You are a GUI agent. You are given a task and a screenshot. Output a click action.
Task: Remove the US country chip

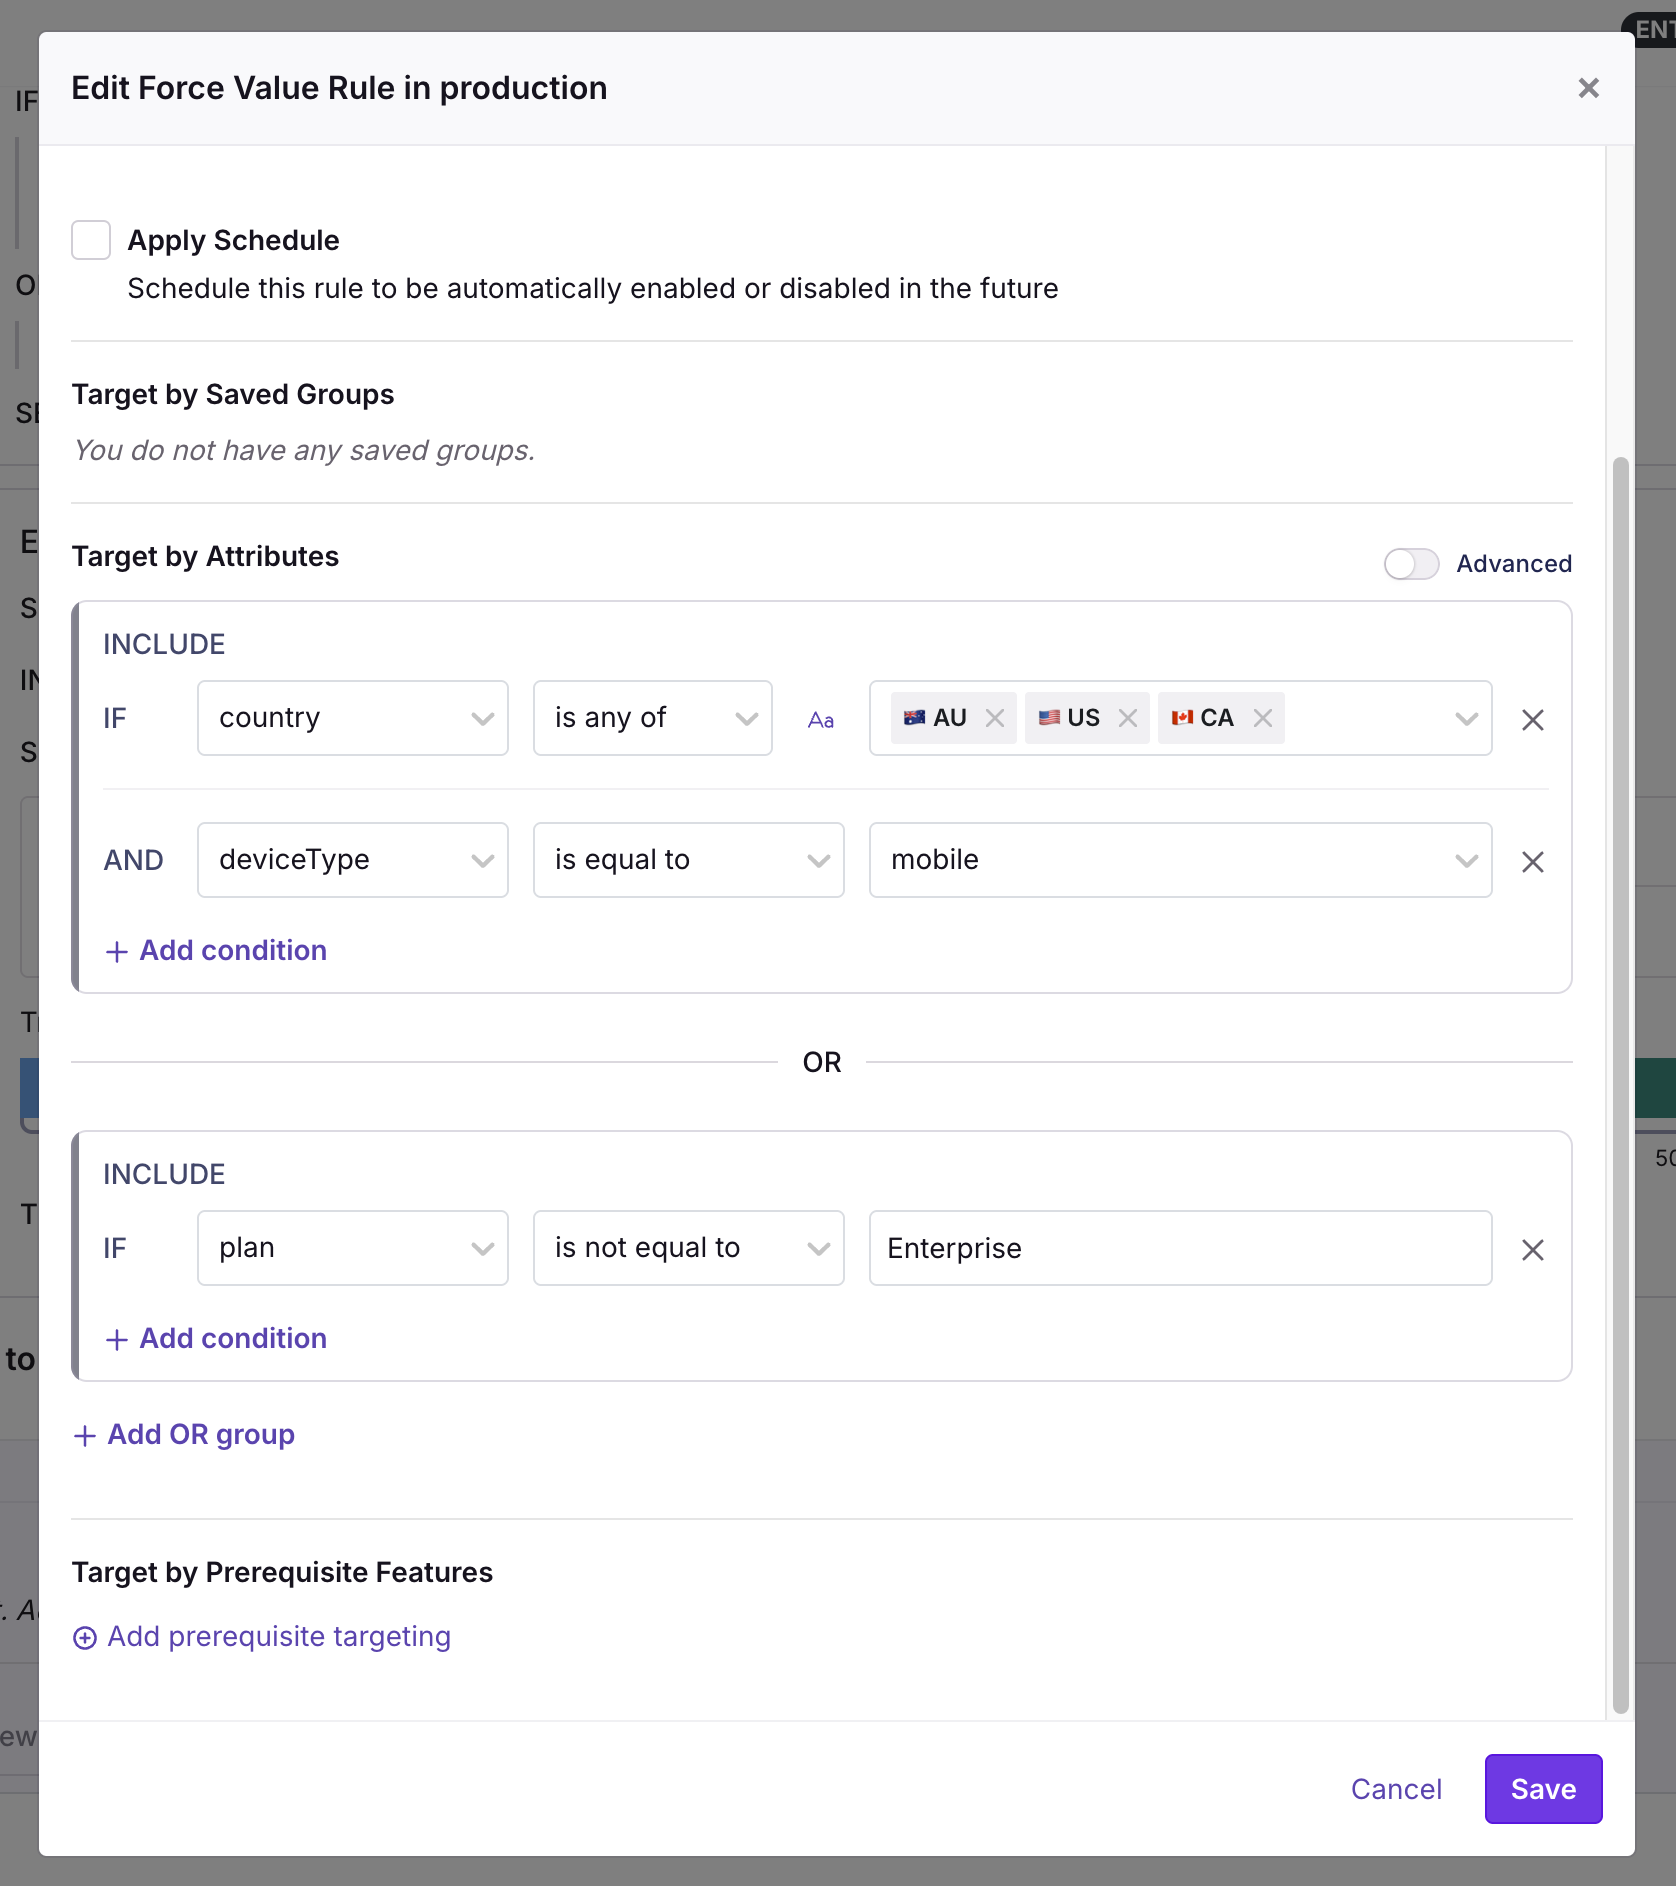(x=1128, y=717)
